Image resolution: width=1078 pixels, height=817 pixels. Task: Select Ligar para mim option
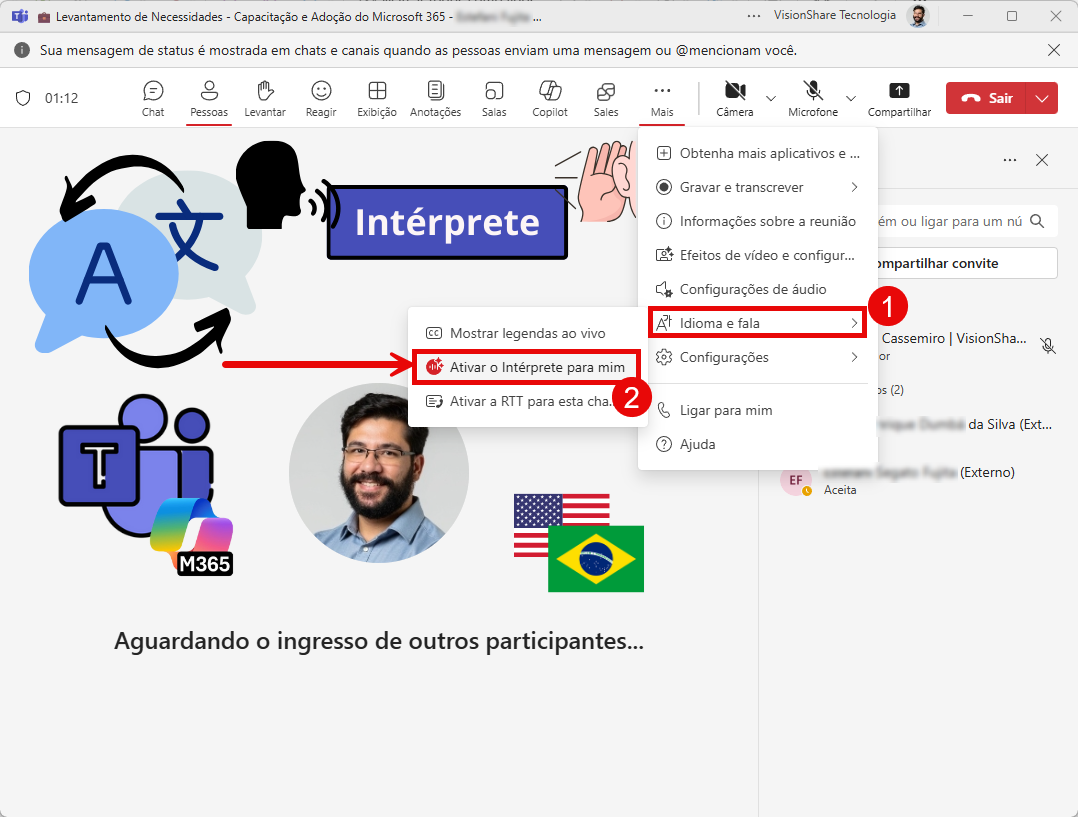point(758,411)
